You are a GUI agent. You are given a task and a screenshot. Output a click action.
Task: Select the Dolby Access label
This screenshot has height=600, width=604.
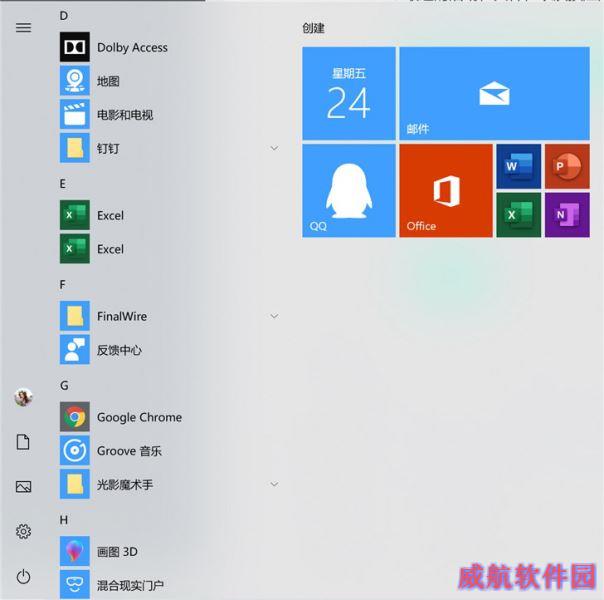point(132,47)
